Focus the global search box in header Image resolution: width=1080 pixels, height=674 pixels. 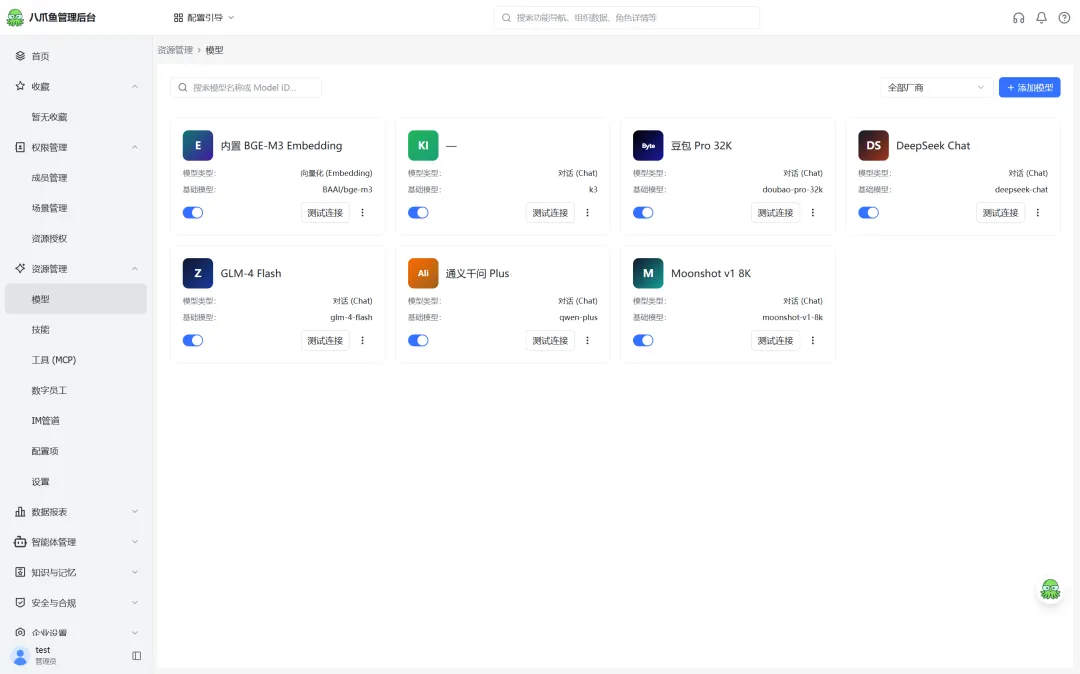(x=627, y=18)
